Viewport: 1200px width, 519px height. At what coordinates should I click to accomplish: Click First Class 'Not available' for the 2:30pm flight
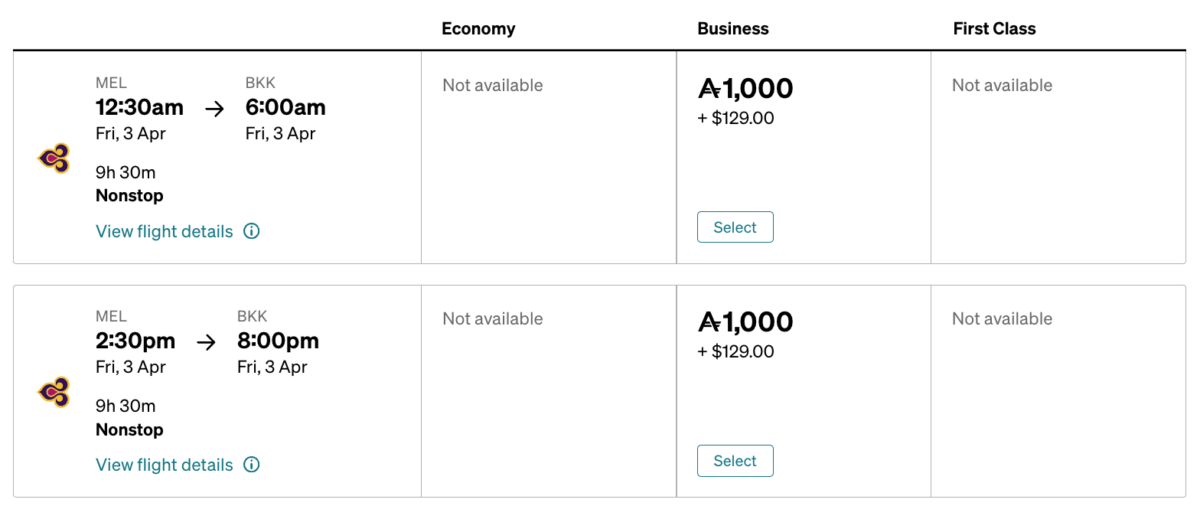point(1002,319)
